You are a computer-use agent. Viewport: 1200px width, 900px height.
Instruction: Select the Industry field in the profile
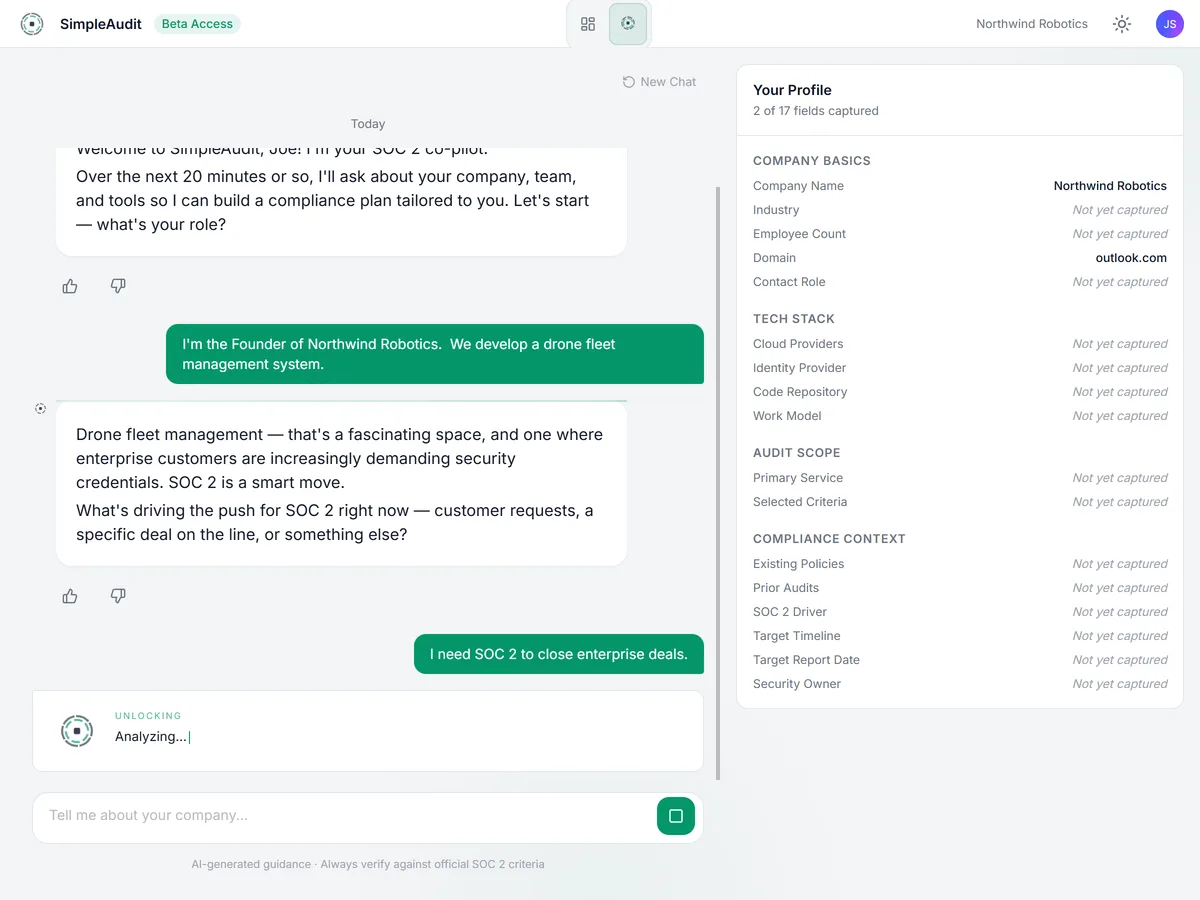[960, 210]
